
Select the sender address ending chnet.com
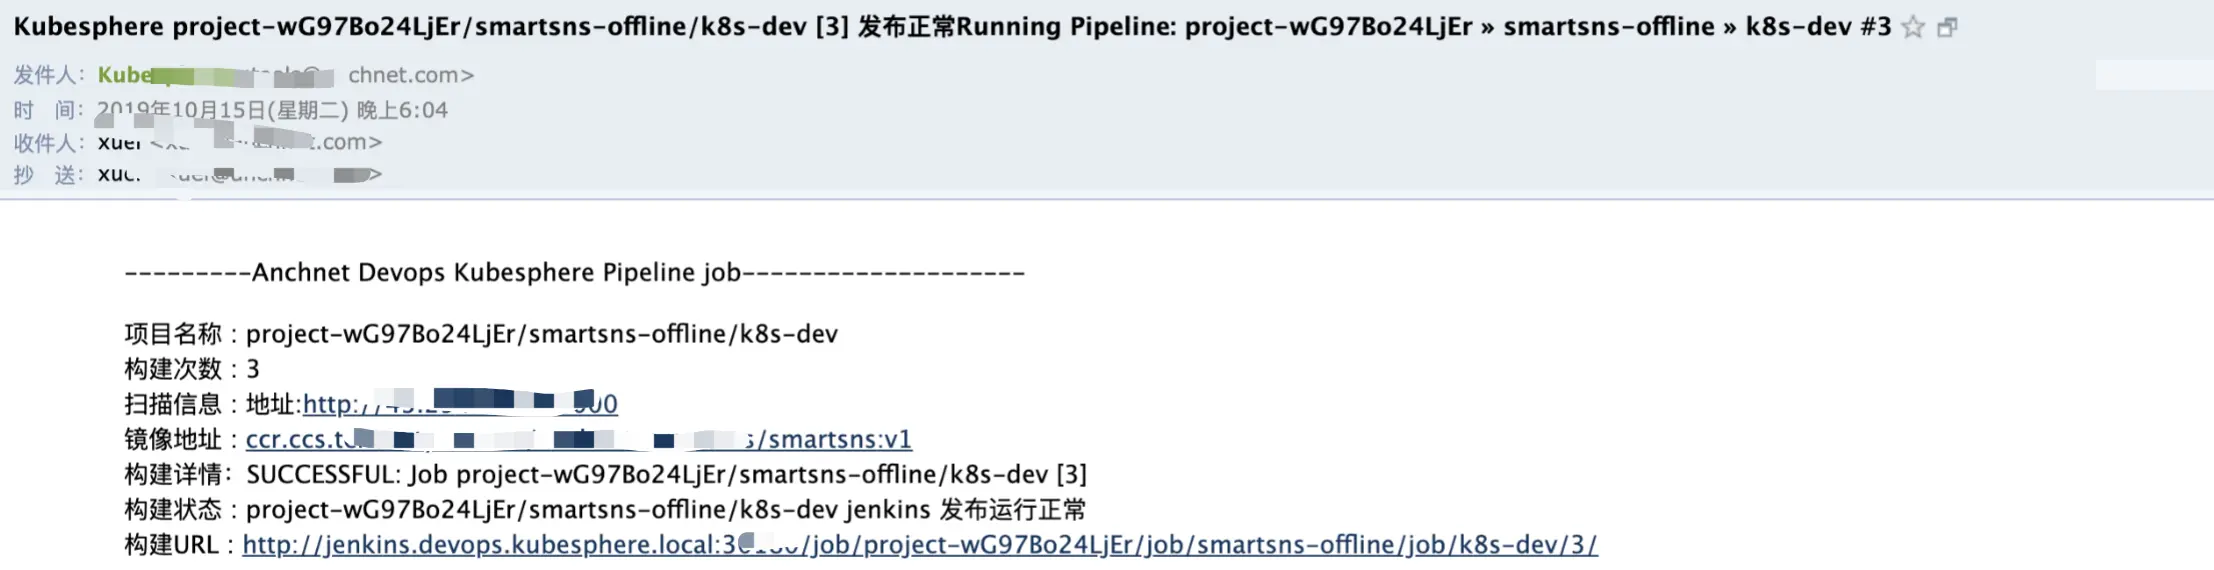tap(411, 75)
